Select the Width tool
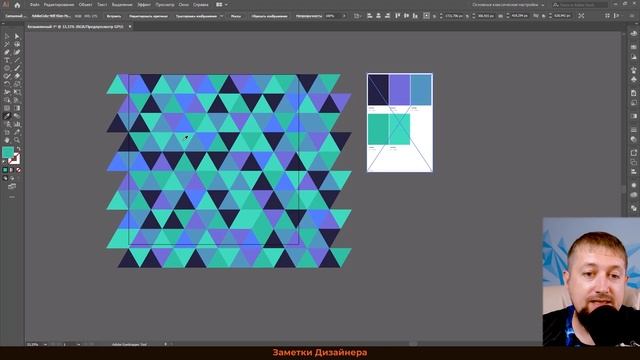This screenshot has width=640, height=360. pyautogui.click(x=7, y=92)
